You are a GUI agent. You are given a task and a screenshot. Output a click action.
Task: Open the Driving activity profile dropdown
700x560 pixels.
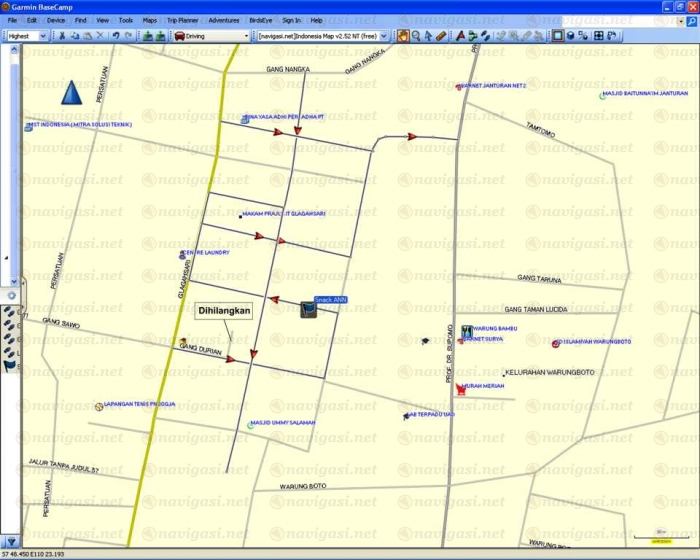point(210,36)
